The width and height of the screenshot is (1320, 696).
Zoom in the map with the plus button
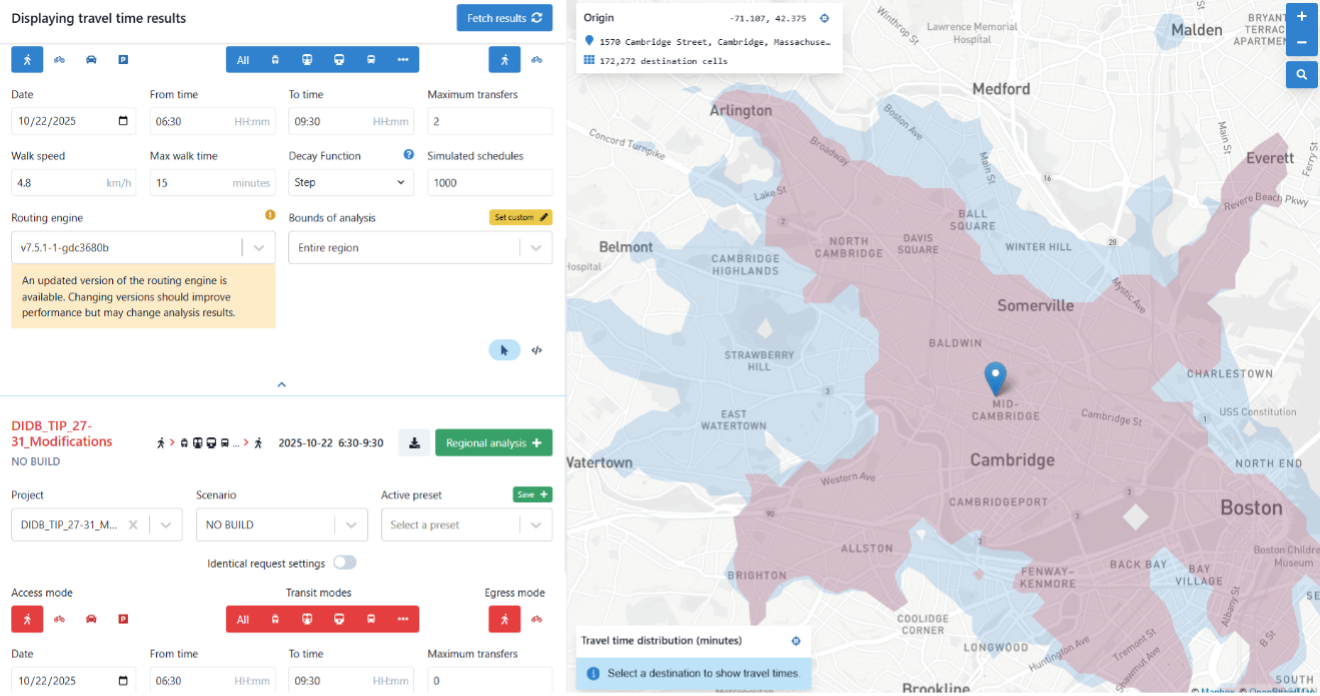(x=1301, y=17)
